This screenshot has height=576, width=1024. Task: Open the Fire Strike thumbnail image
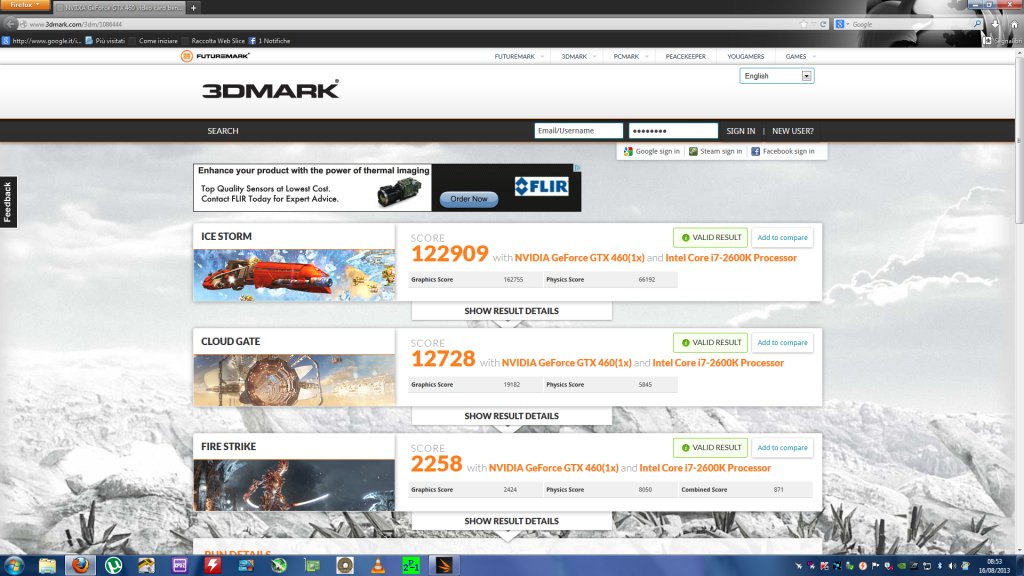click(294, 485)
